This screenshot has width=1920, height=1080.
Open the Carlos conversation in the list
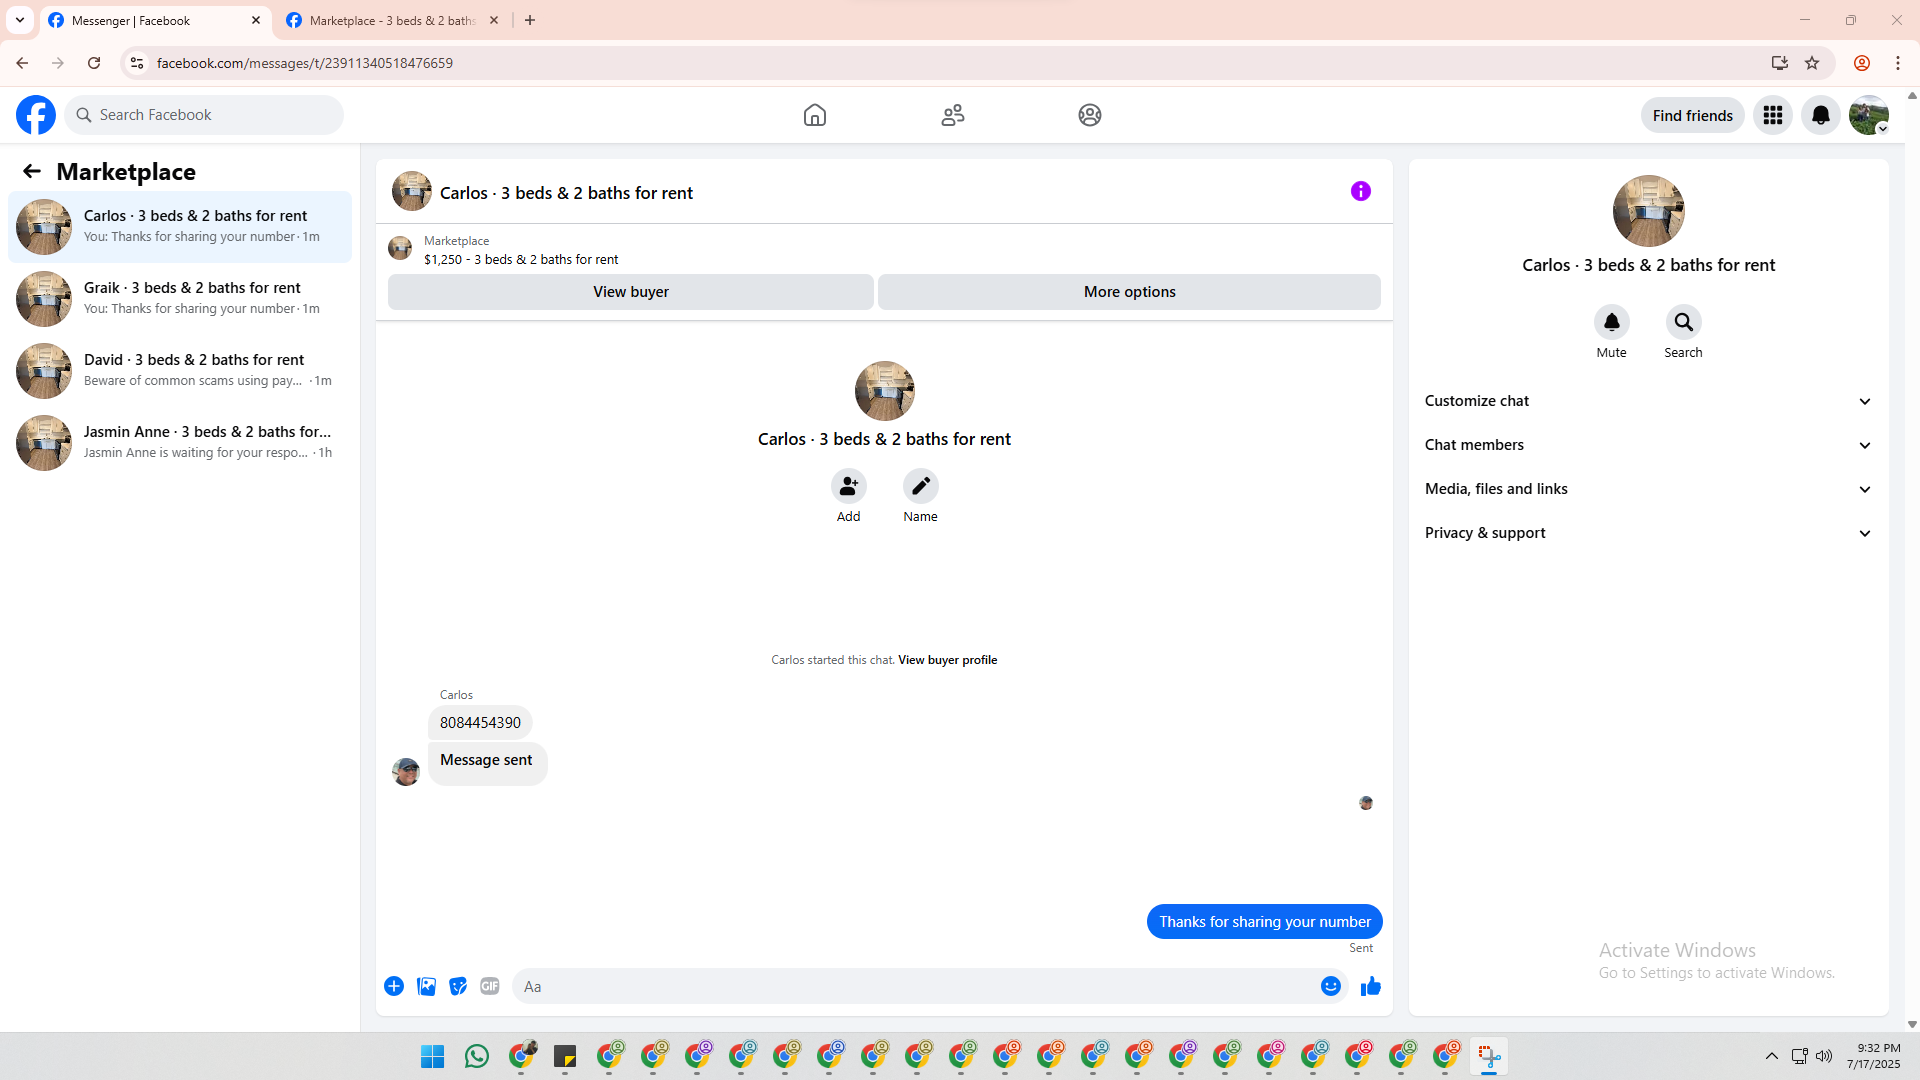(x=180, y=227)
